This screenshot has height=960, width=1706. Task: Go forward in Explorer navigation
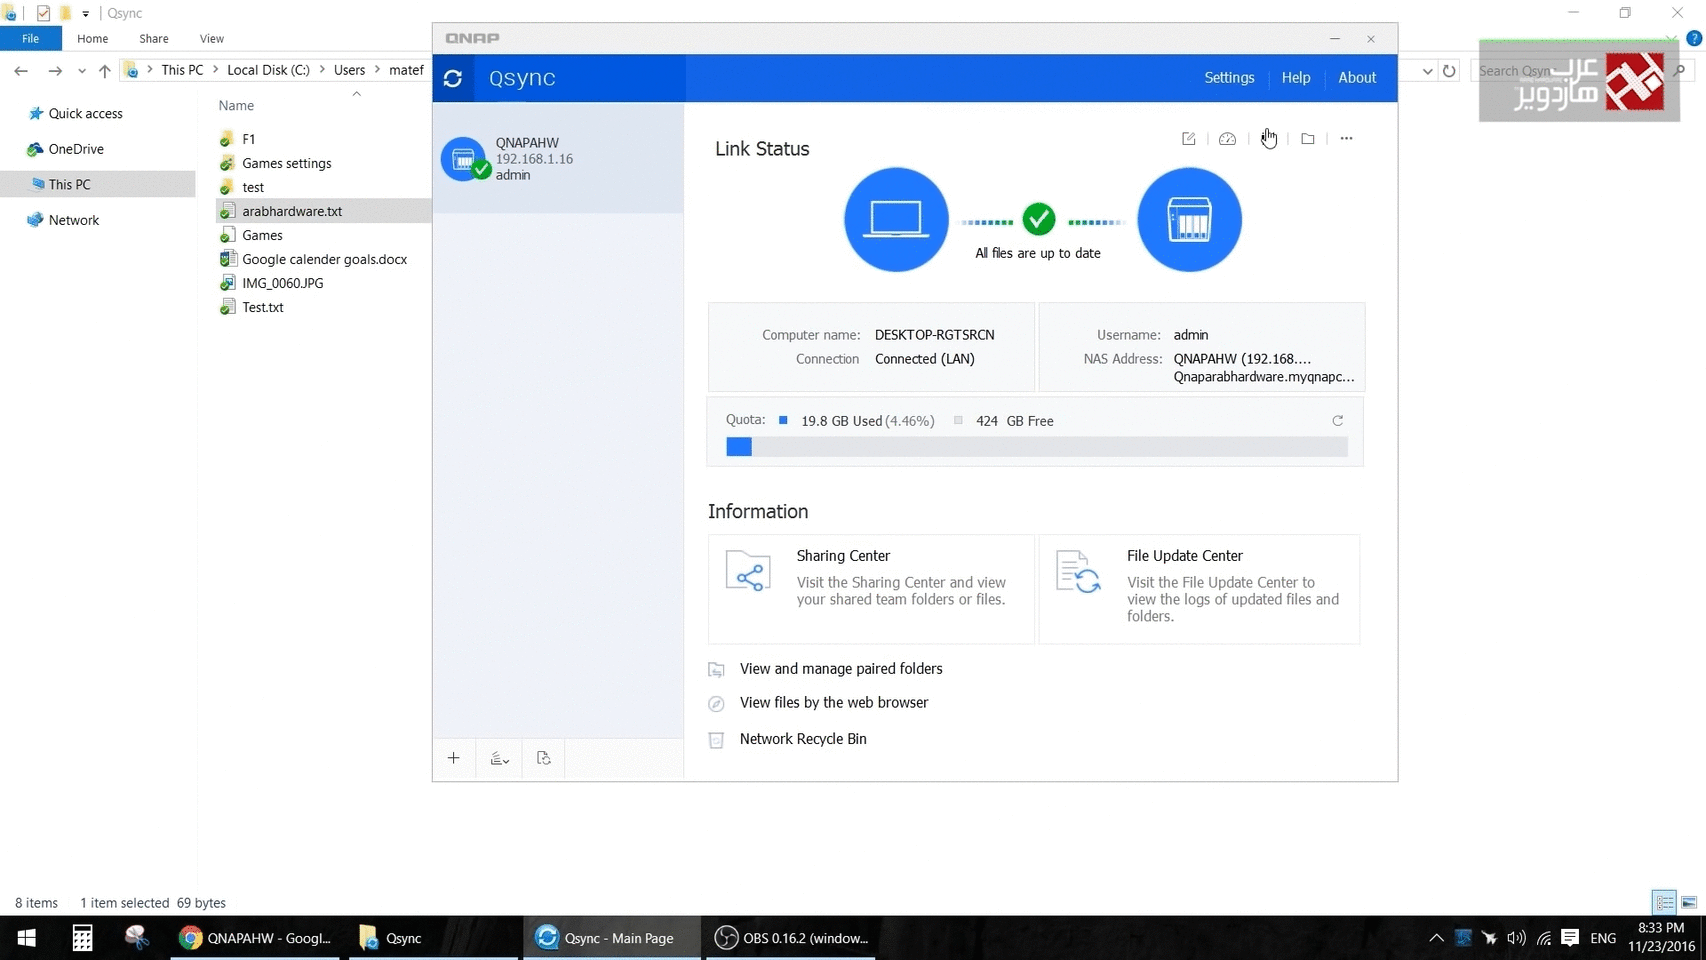click(55, 71)
